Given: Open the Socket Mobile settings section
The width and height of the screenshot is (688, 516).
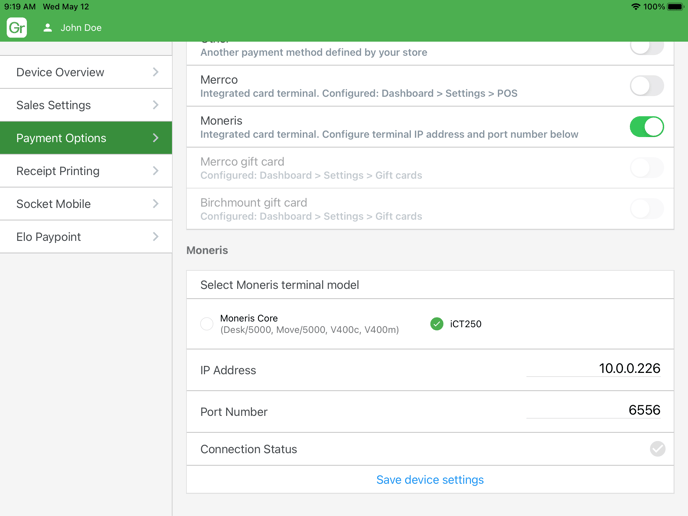Looking at the screenshot, I should pos(85,204).
